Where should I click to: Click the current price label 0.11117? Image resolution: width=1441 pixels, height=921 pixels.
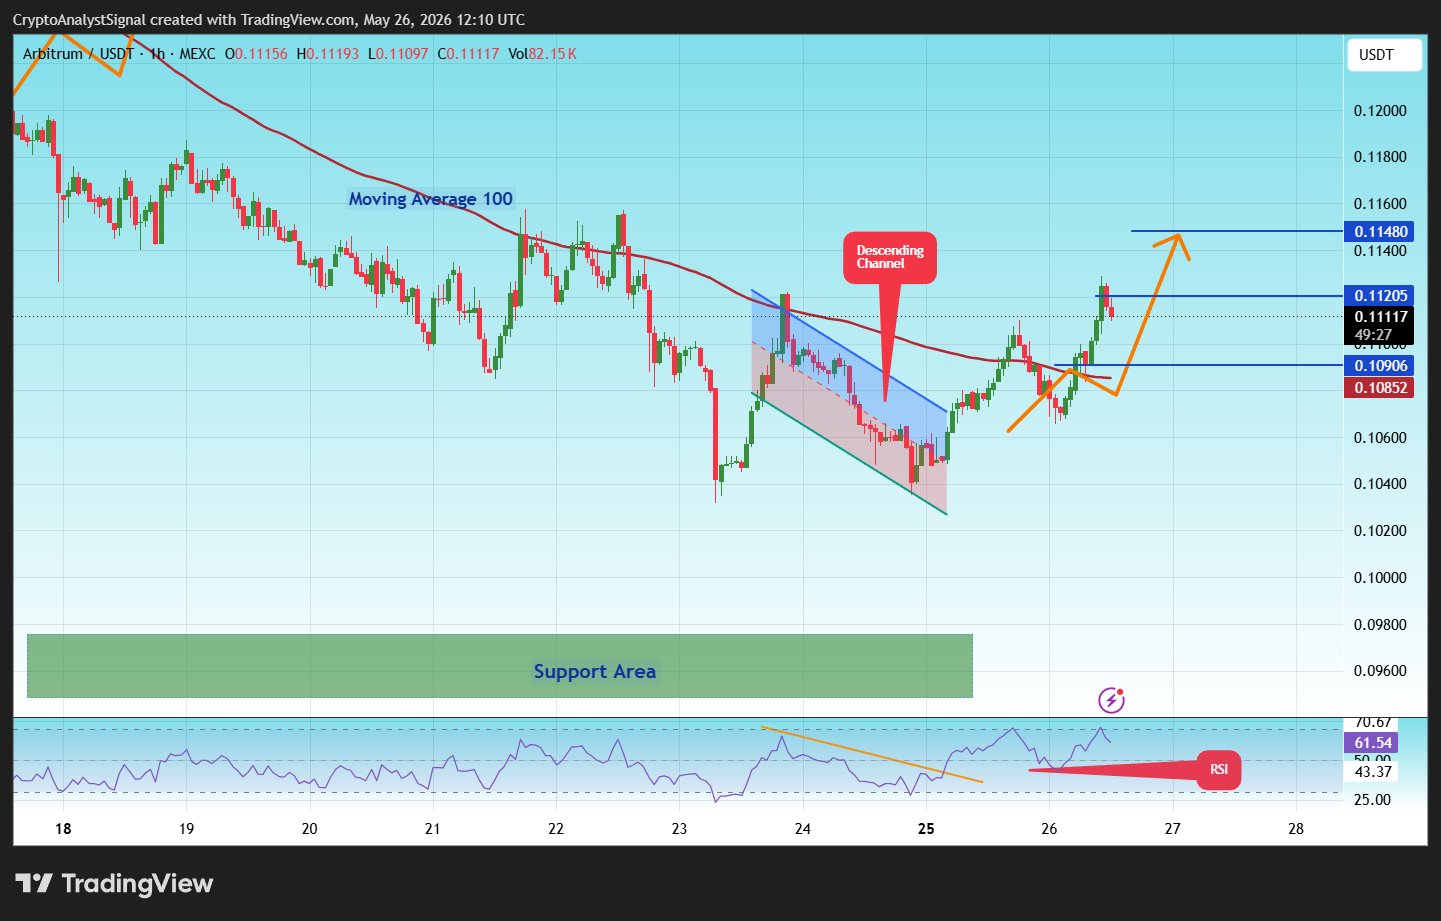click(1379, 317)
